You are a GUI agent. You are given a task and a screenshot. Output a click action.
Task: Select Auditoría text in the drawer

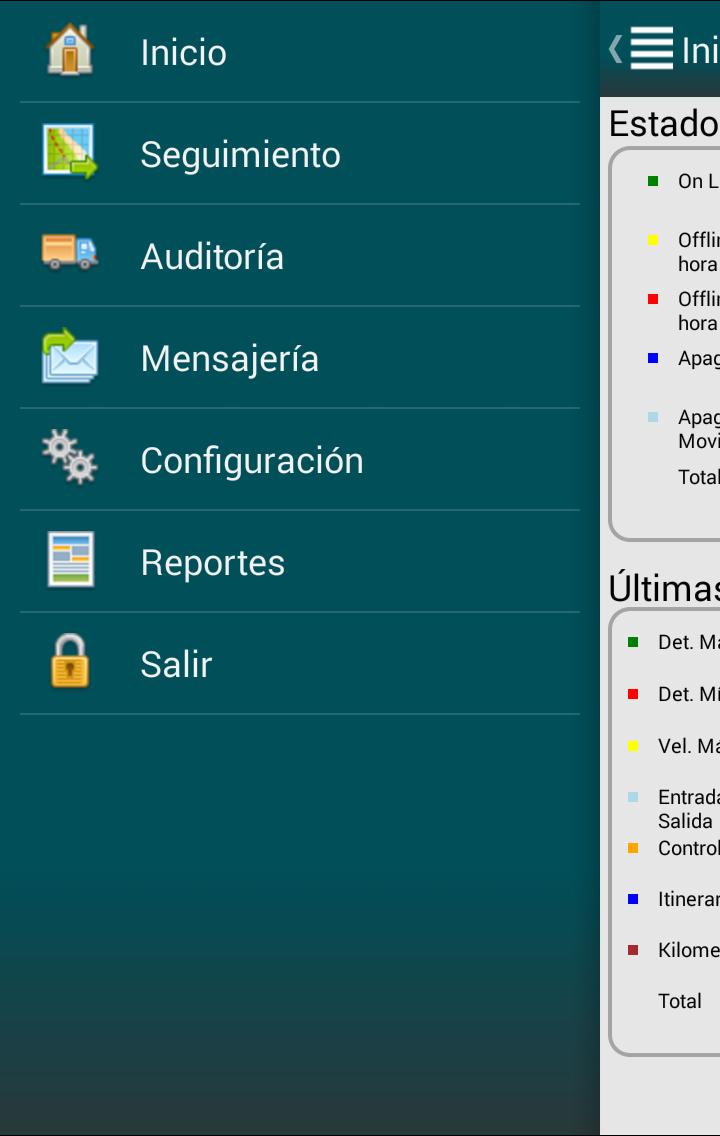pos(212,257)
